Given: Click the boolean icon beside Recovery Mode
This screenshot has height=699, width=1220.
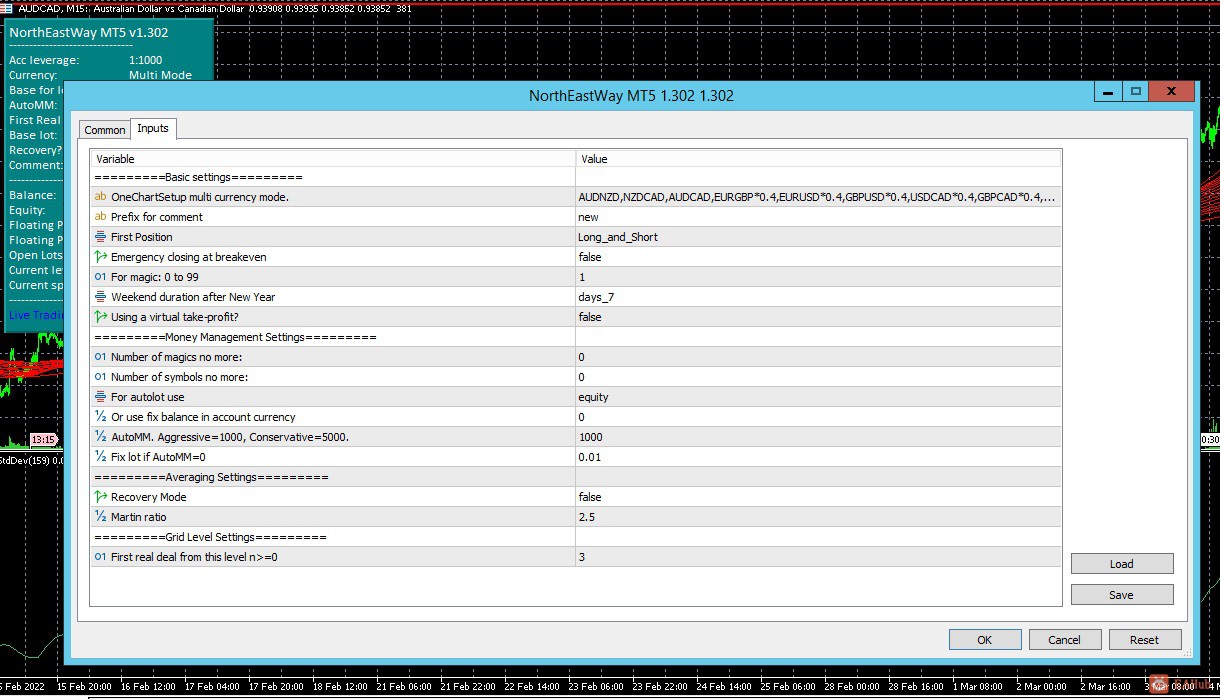Looking at the screenshot, I should (x=100, y=497).
